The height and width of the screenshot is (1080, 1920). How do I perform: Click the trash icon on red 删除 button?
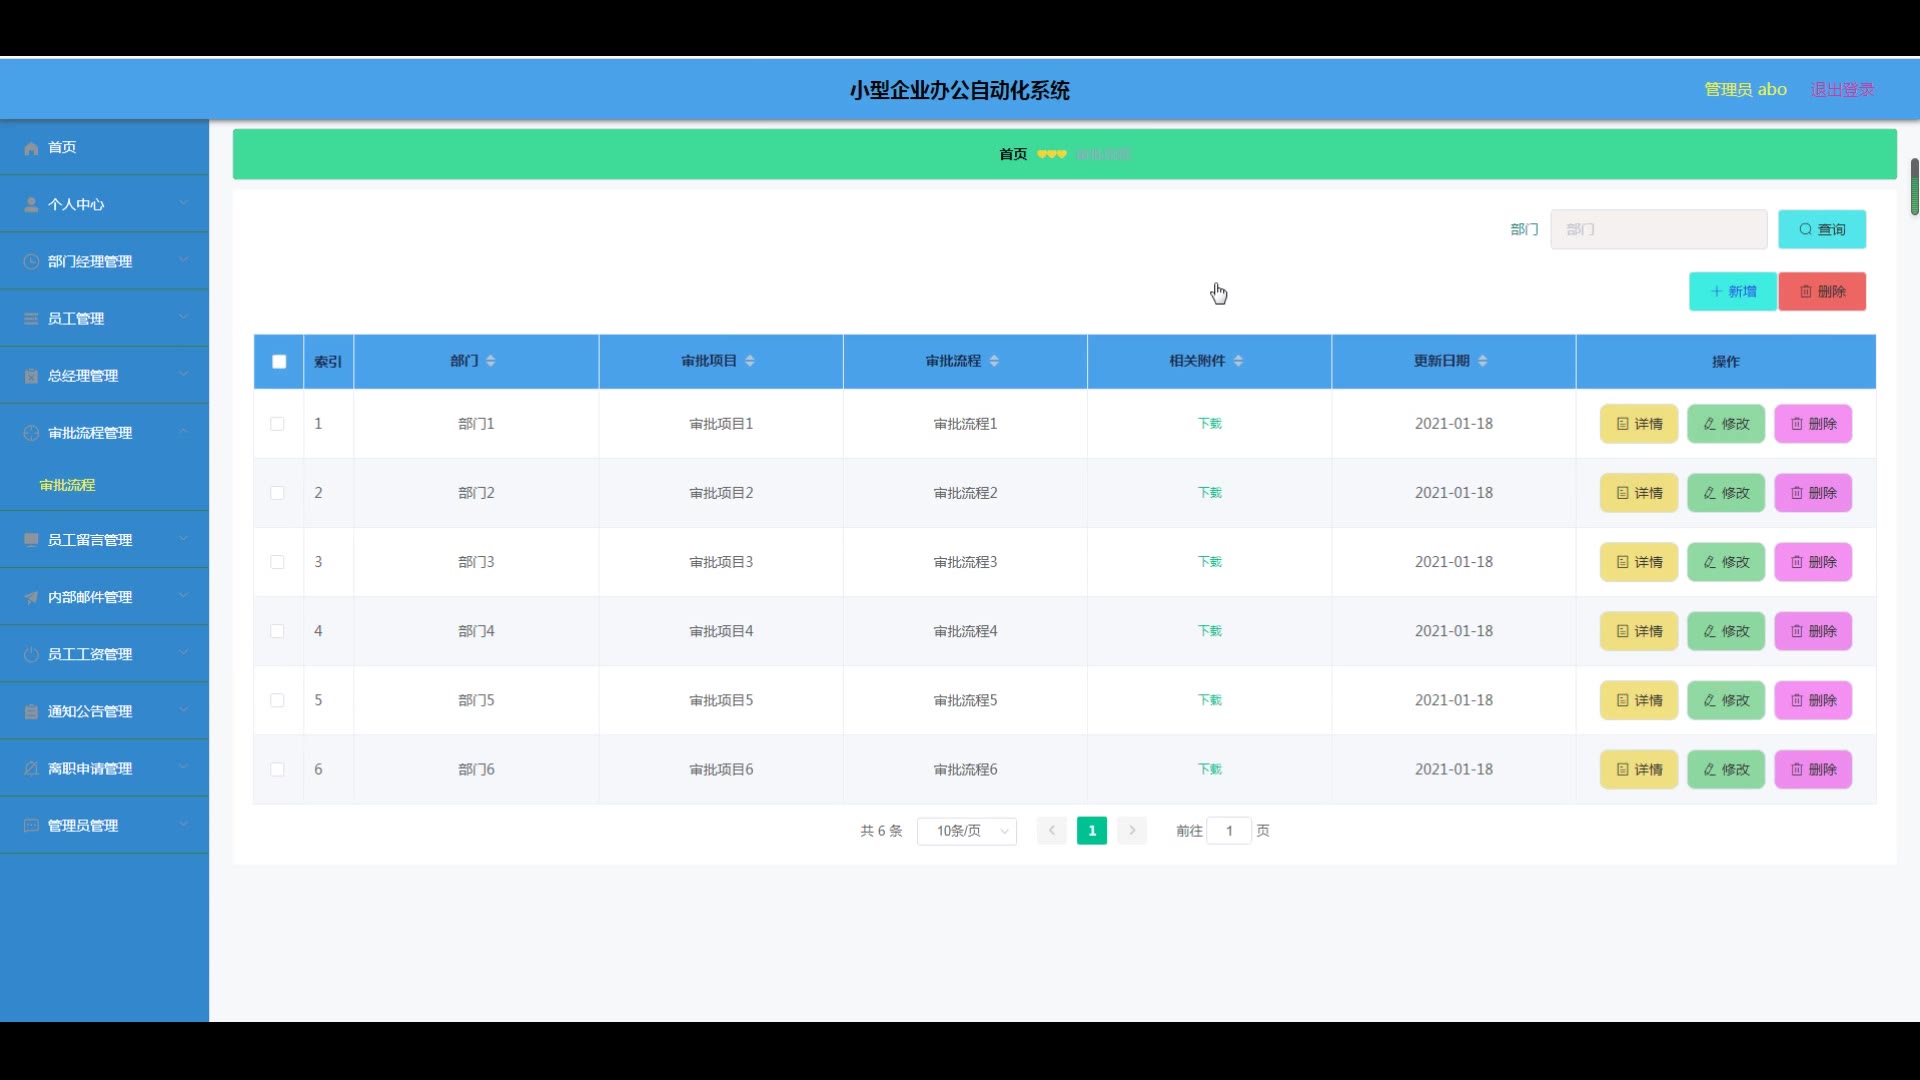coord(1806,292)
